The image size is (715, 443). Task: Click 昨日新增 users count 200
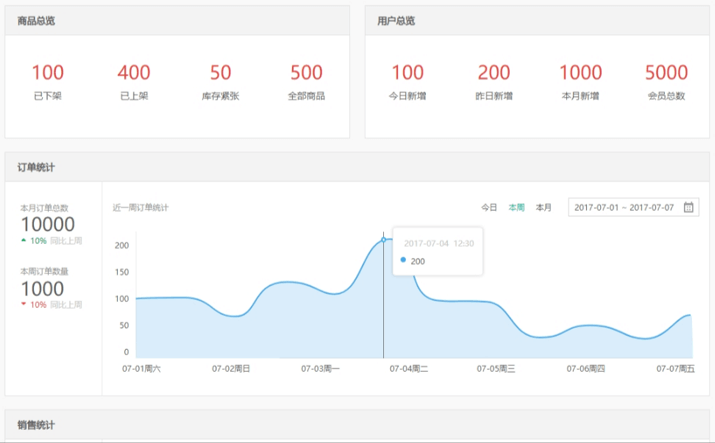click(x=494, y=72)
